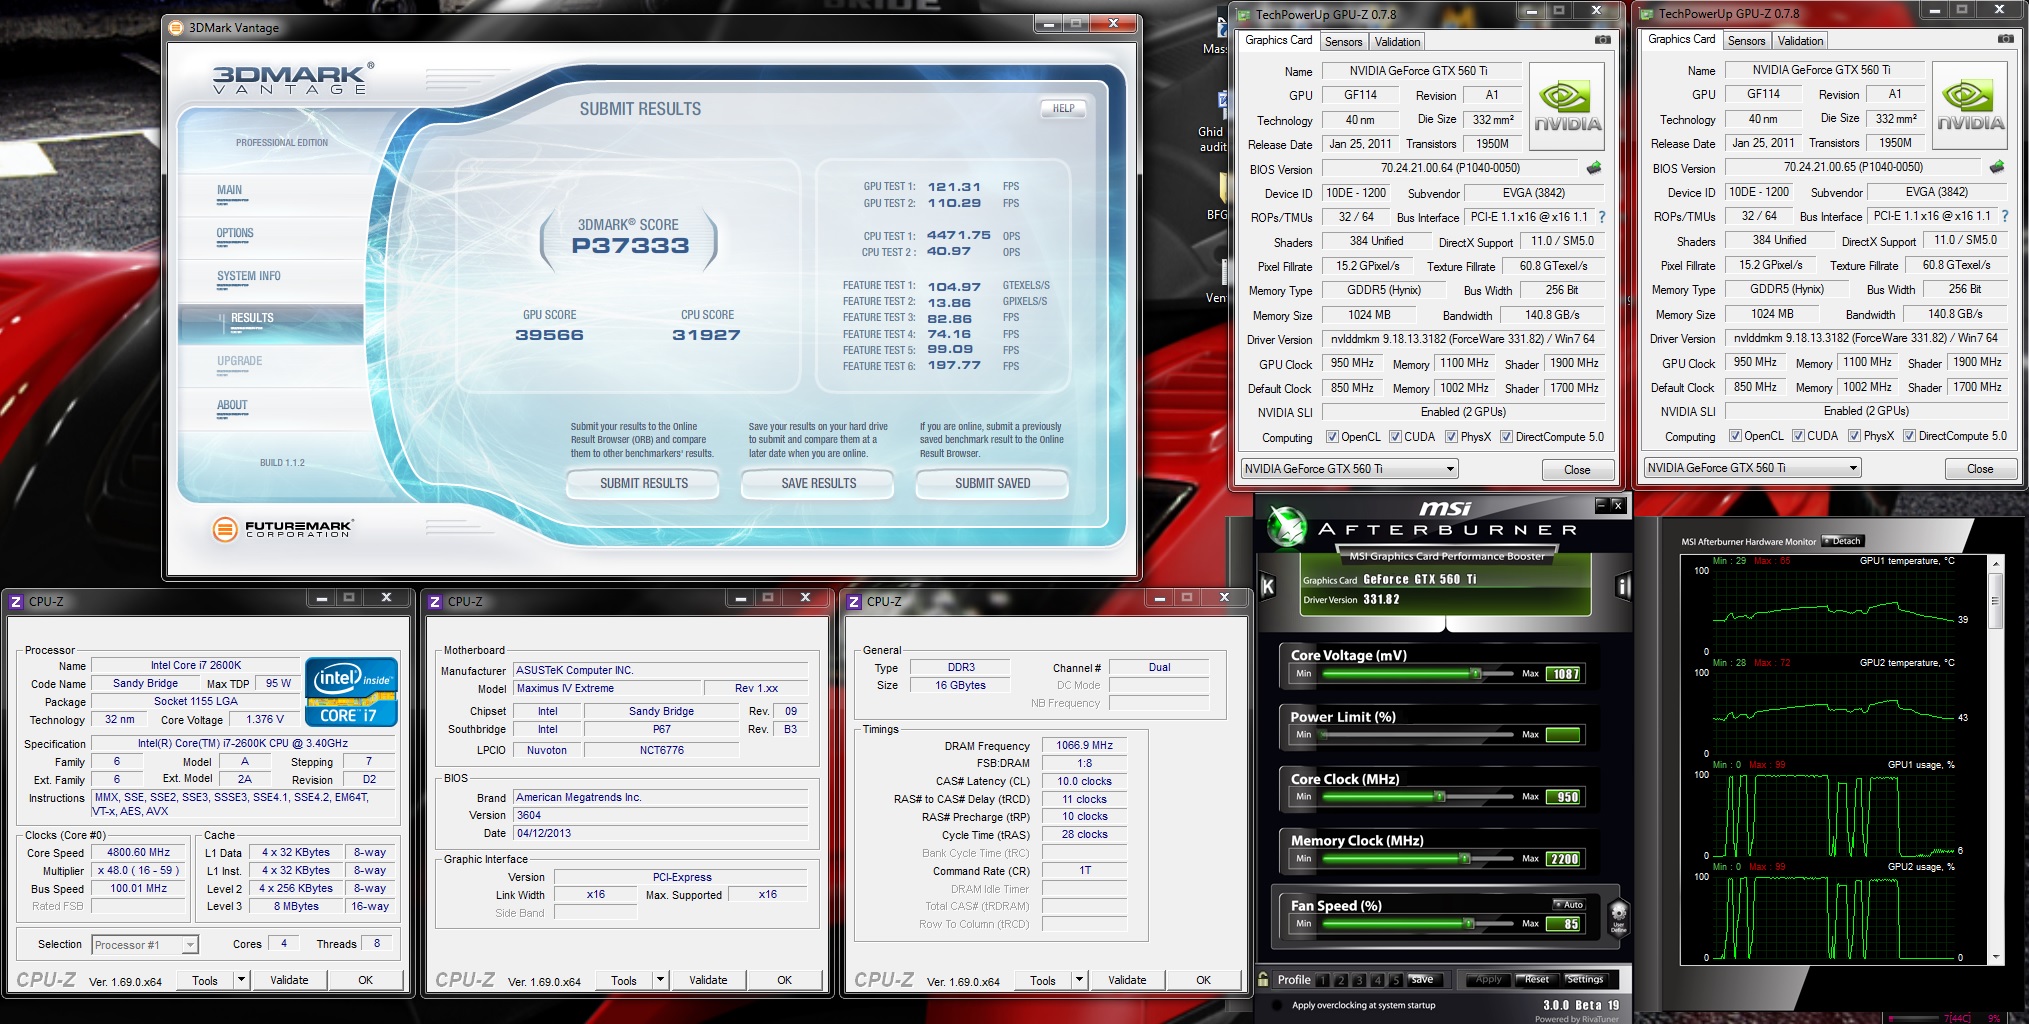Viewport: 2029px width, 1024px height.
Task: Open the Main section in 3DMark Vantage
Action: pyautogui.click(x=230, y=190)
